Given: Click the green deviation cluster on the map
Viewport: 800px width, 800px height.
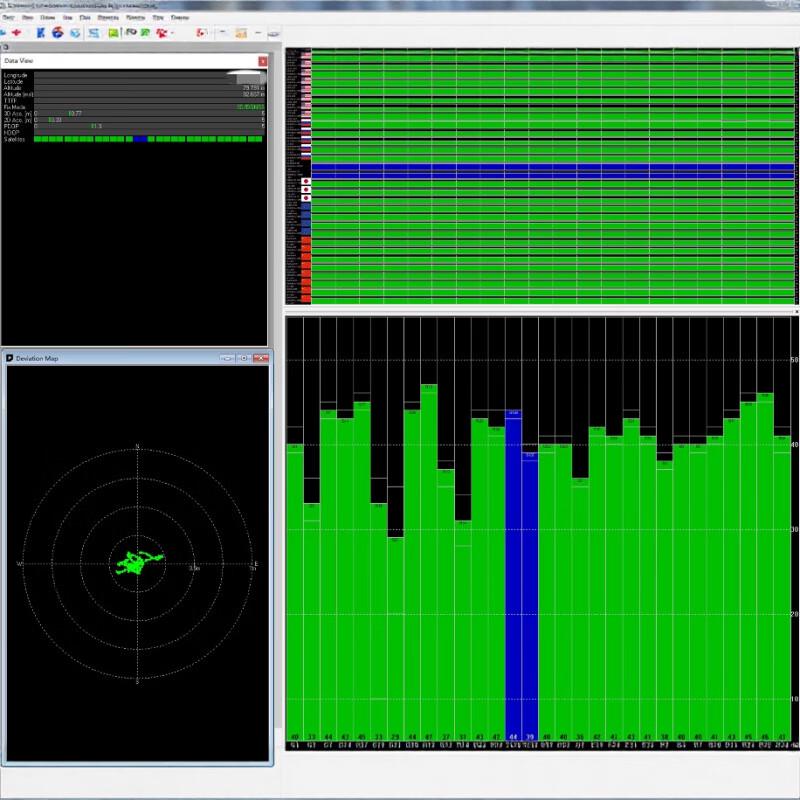Looking at the screenshot, I should pyautogui.click(x=138, y=563).
